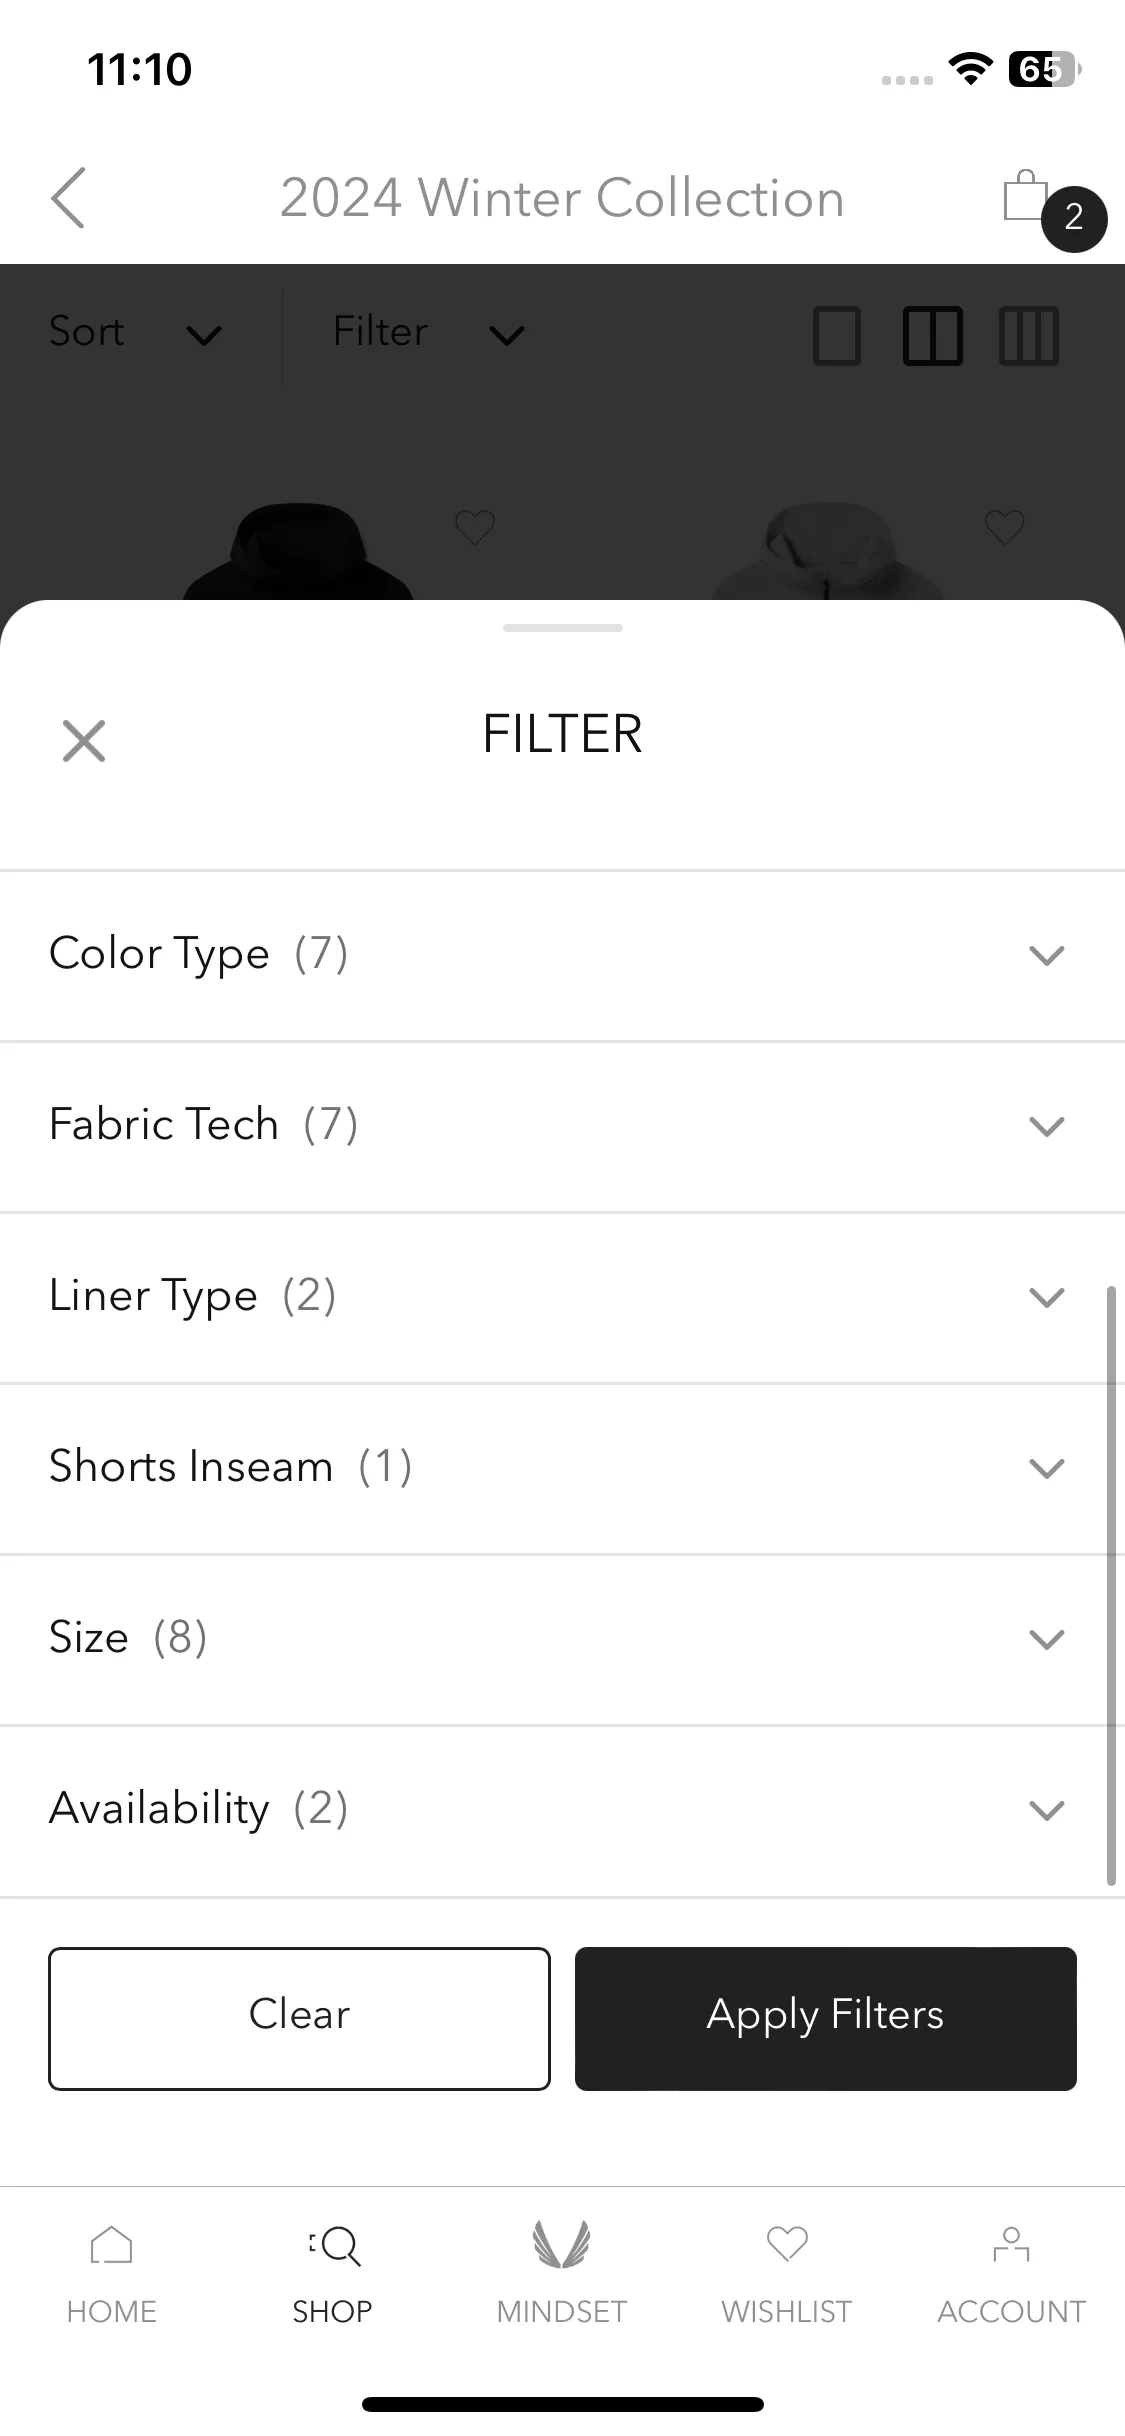Screen dimensions: 1125x2436
Task: Switch to three-column grid view
Action: (1028, 335)
